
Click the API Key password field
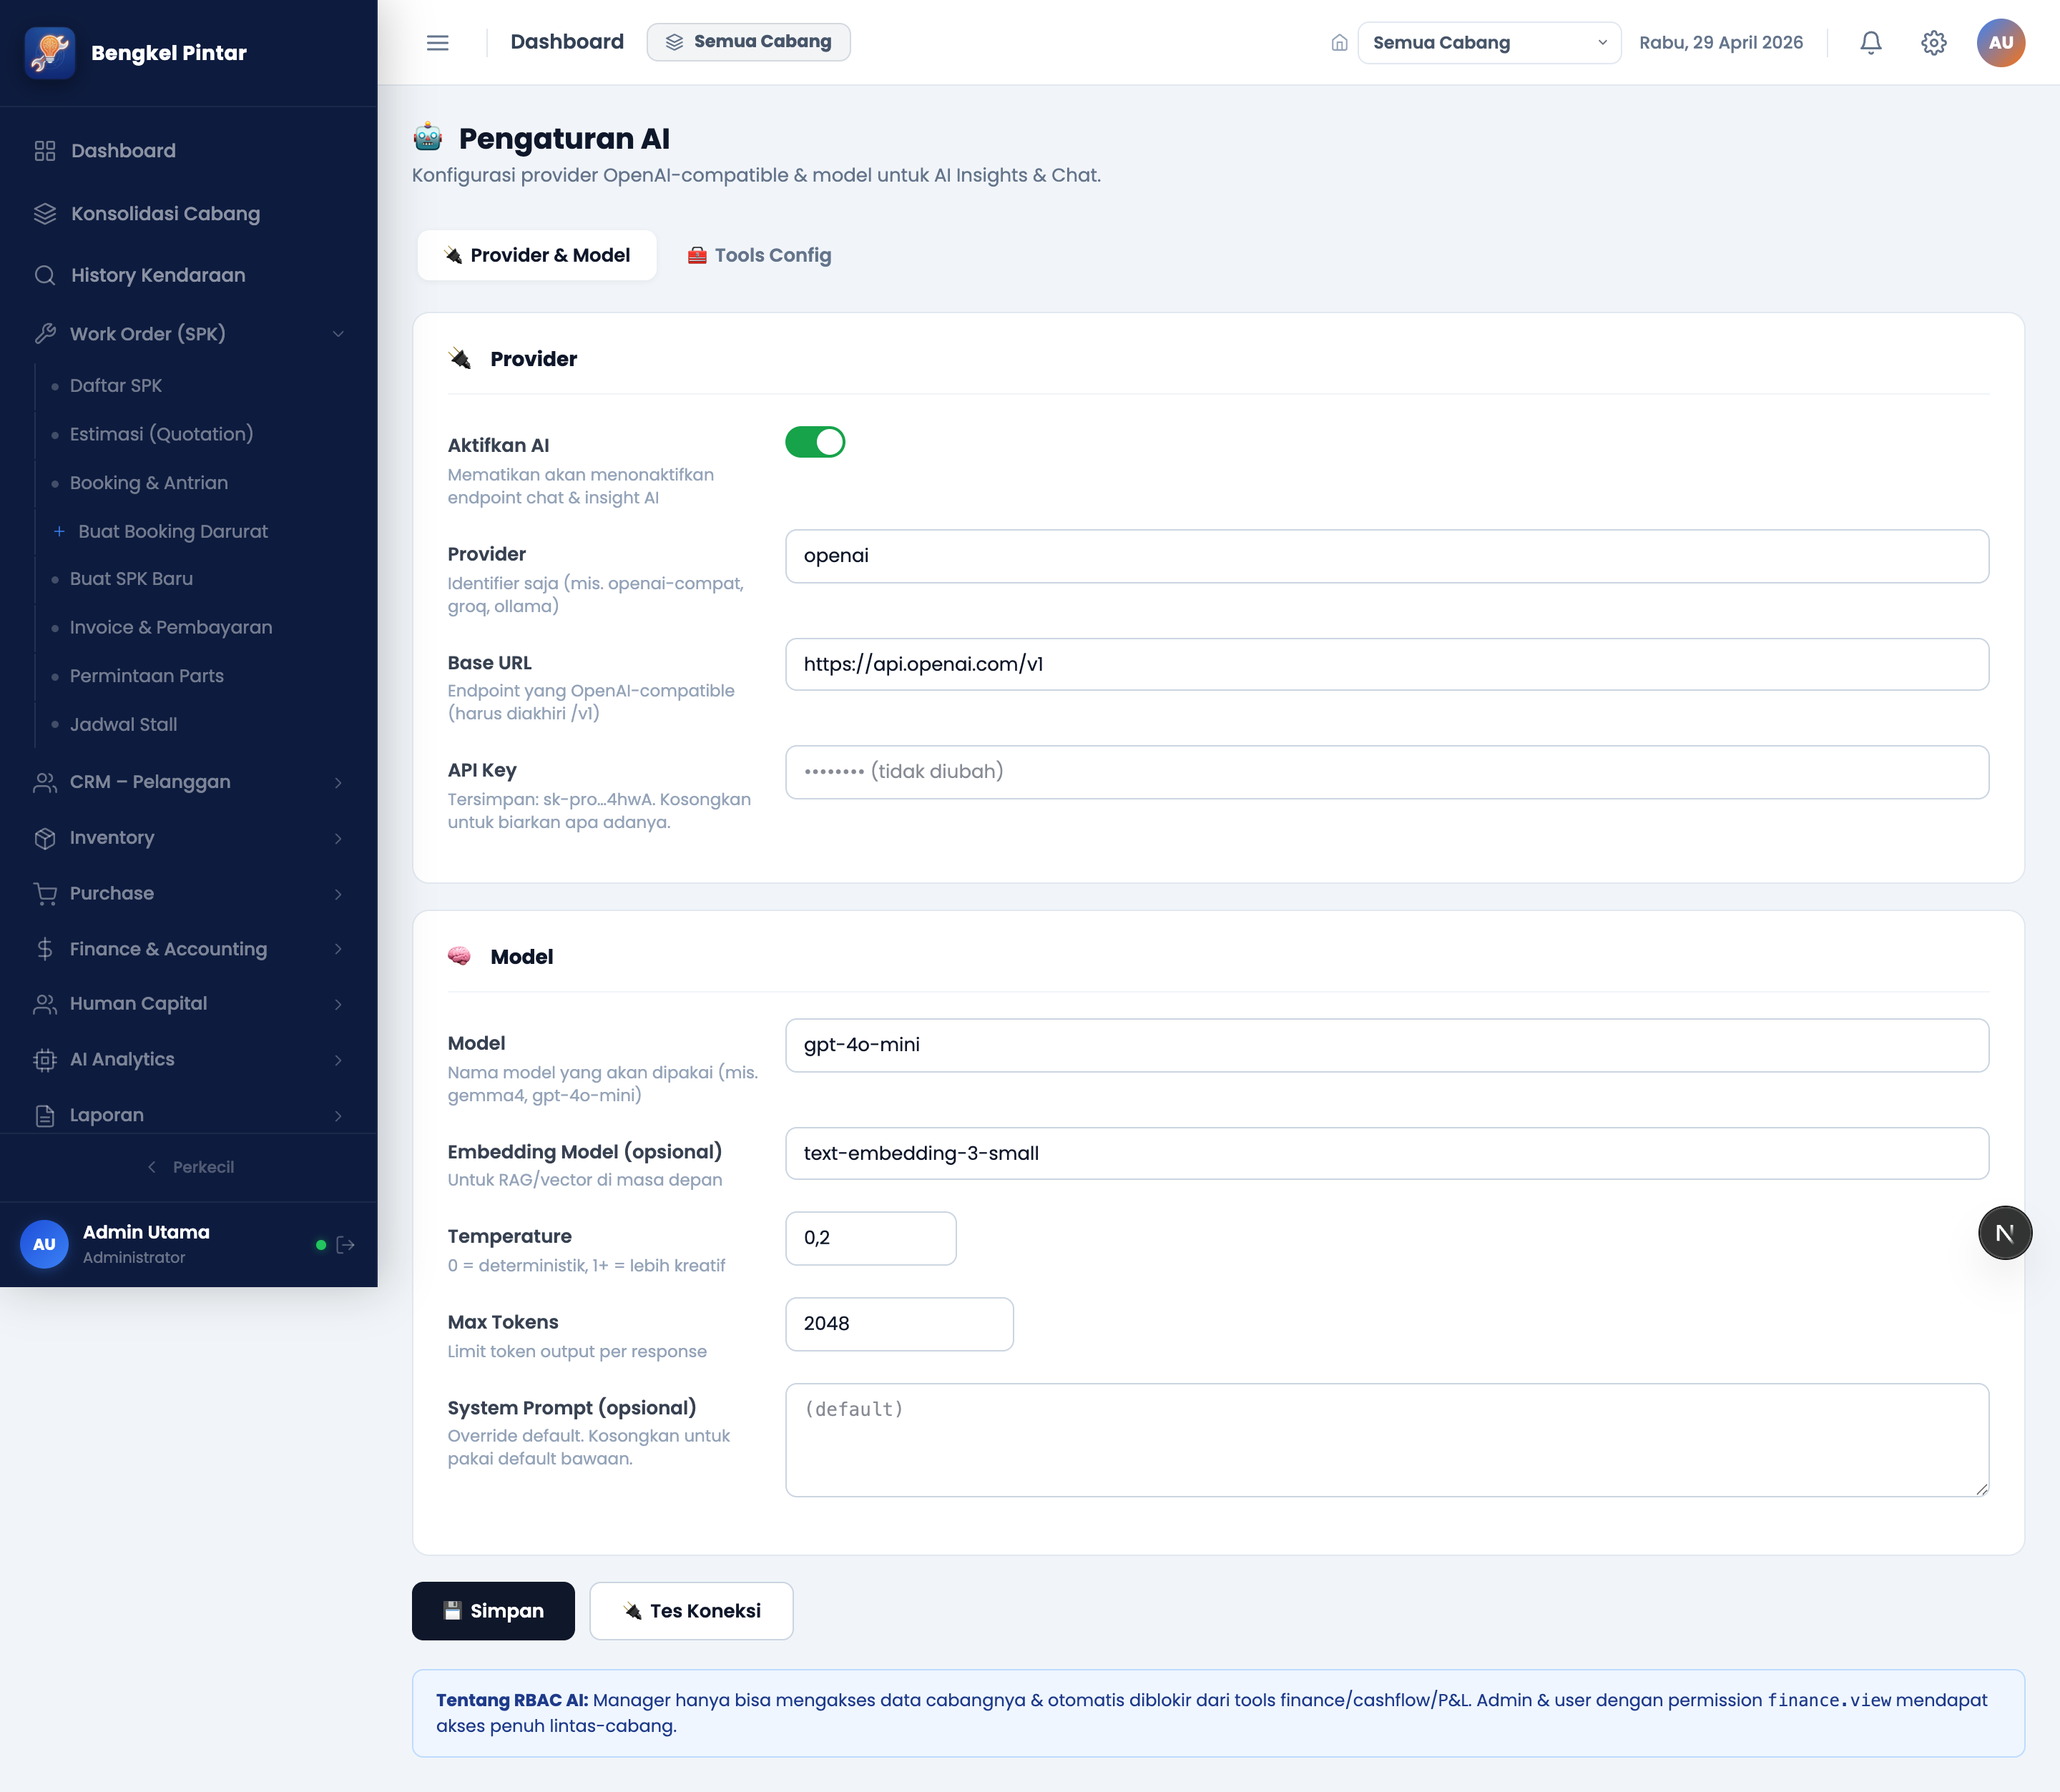coord(1387,772)
